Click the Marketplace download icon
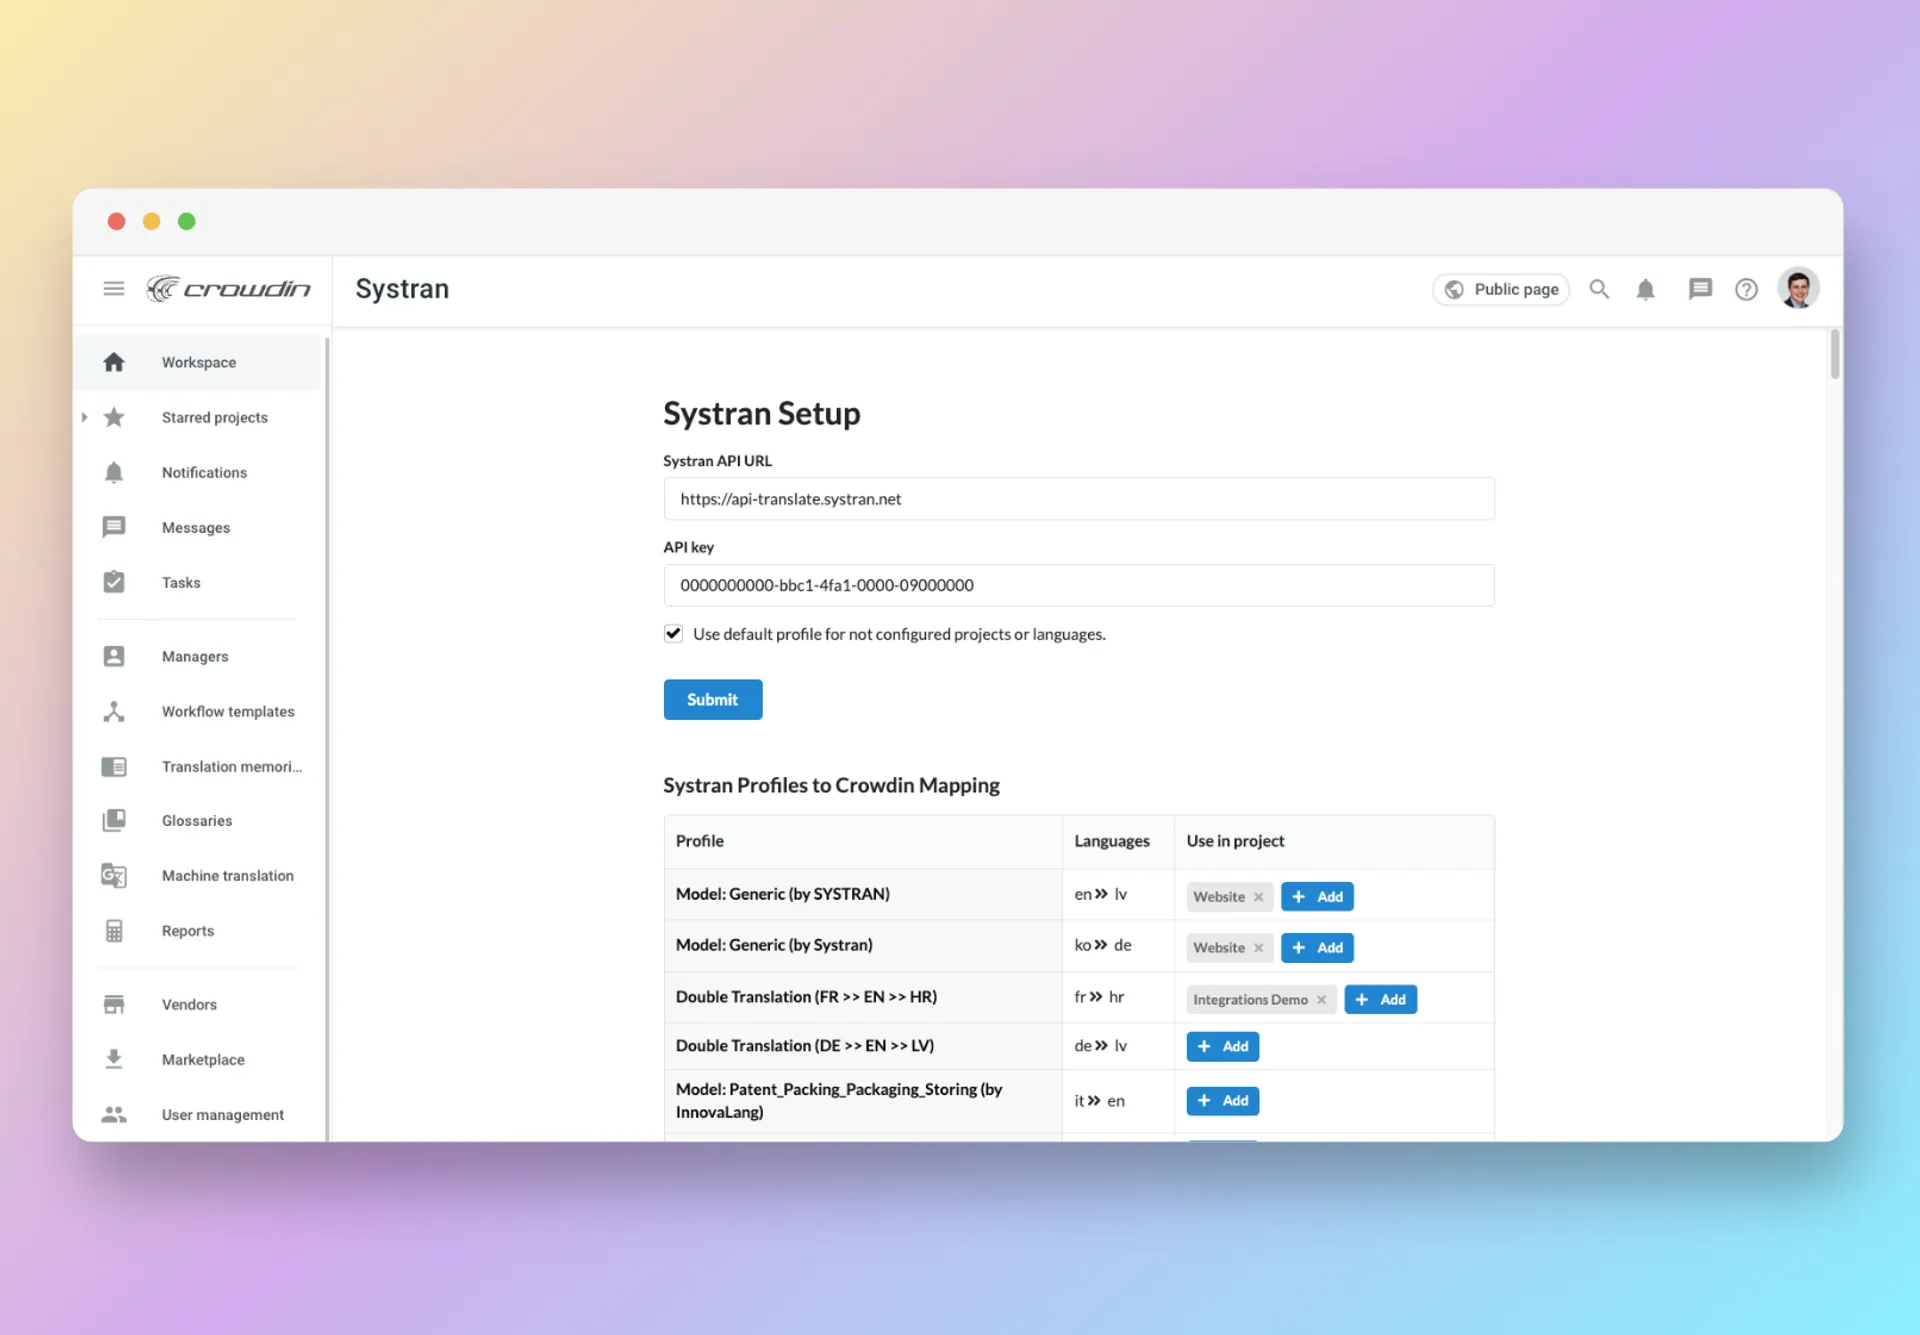Viewport: 1920px width, 1335px height. click(114, 1059)
